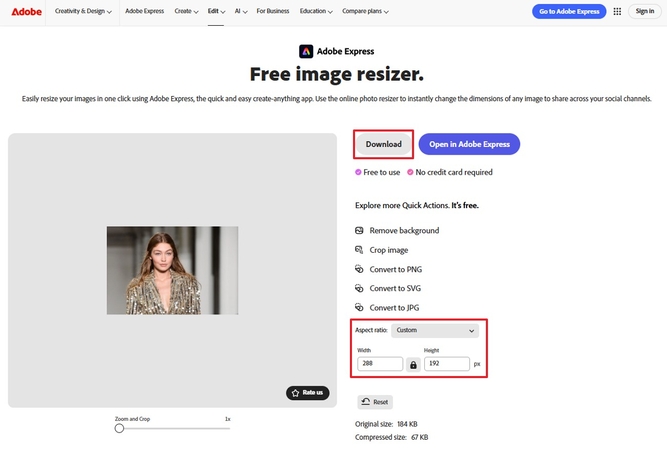Click the Crop image icon

pyautogui.click(x=359, y=250)
